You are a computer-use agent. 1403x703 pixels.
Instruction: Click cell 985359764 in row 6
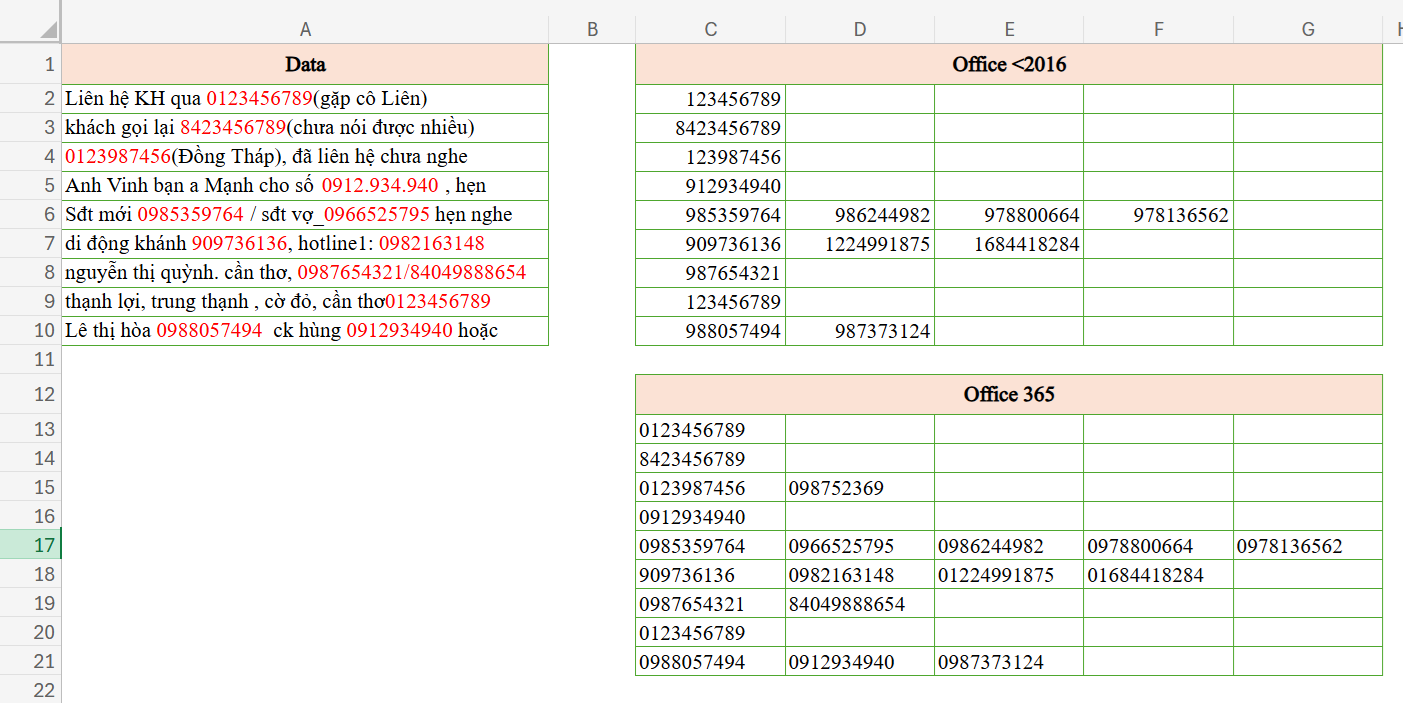[711, 215]
